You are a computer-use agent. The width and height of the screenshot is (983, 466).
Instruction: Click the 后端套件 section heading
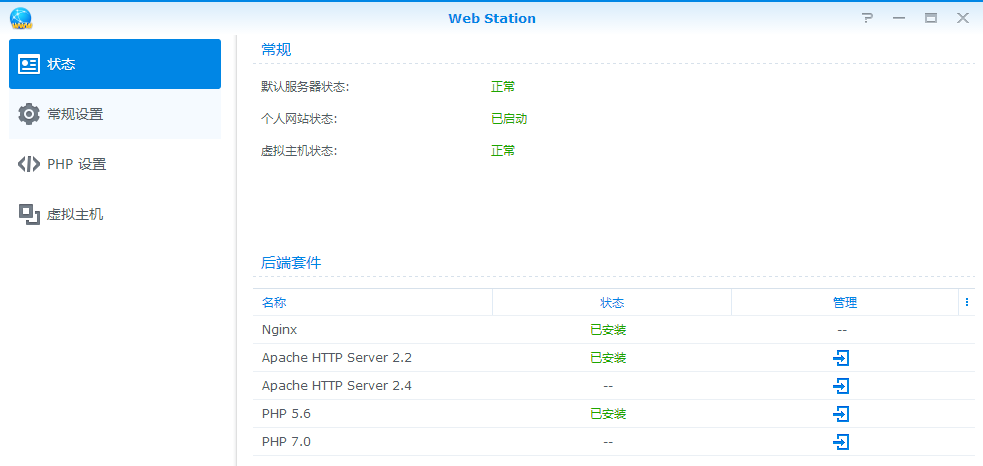pyautogui.click(x=291, y=263)
